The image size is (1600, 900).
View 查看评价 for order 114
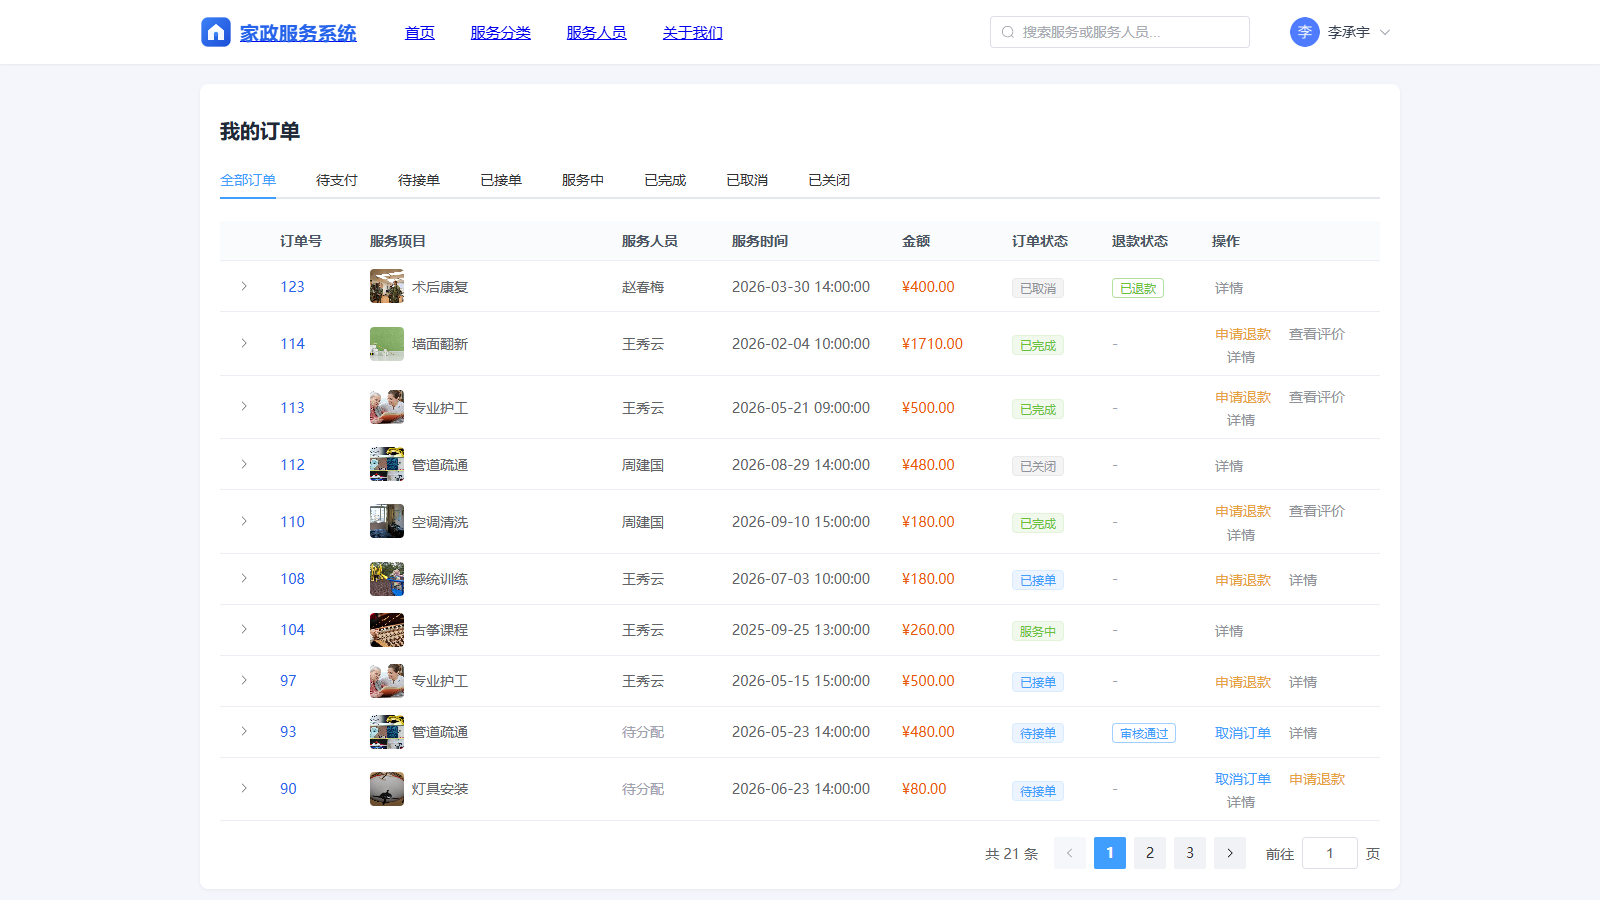click(x=1317, y=334)
